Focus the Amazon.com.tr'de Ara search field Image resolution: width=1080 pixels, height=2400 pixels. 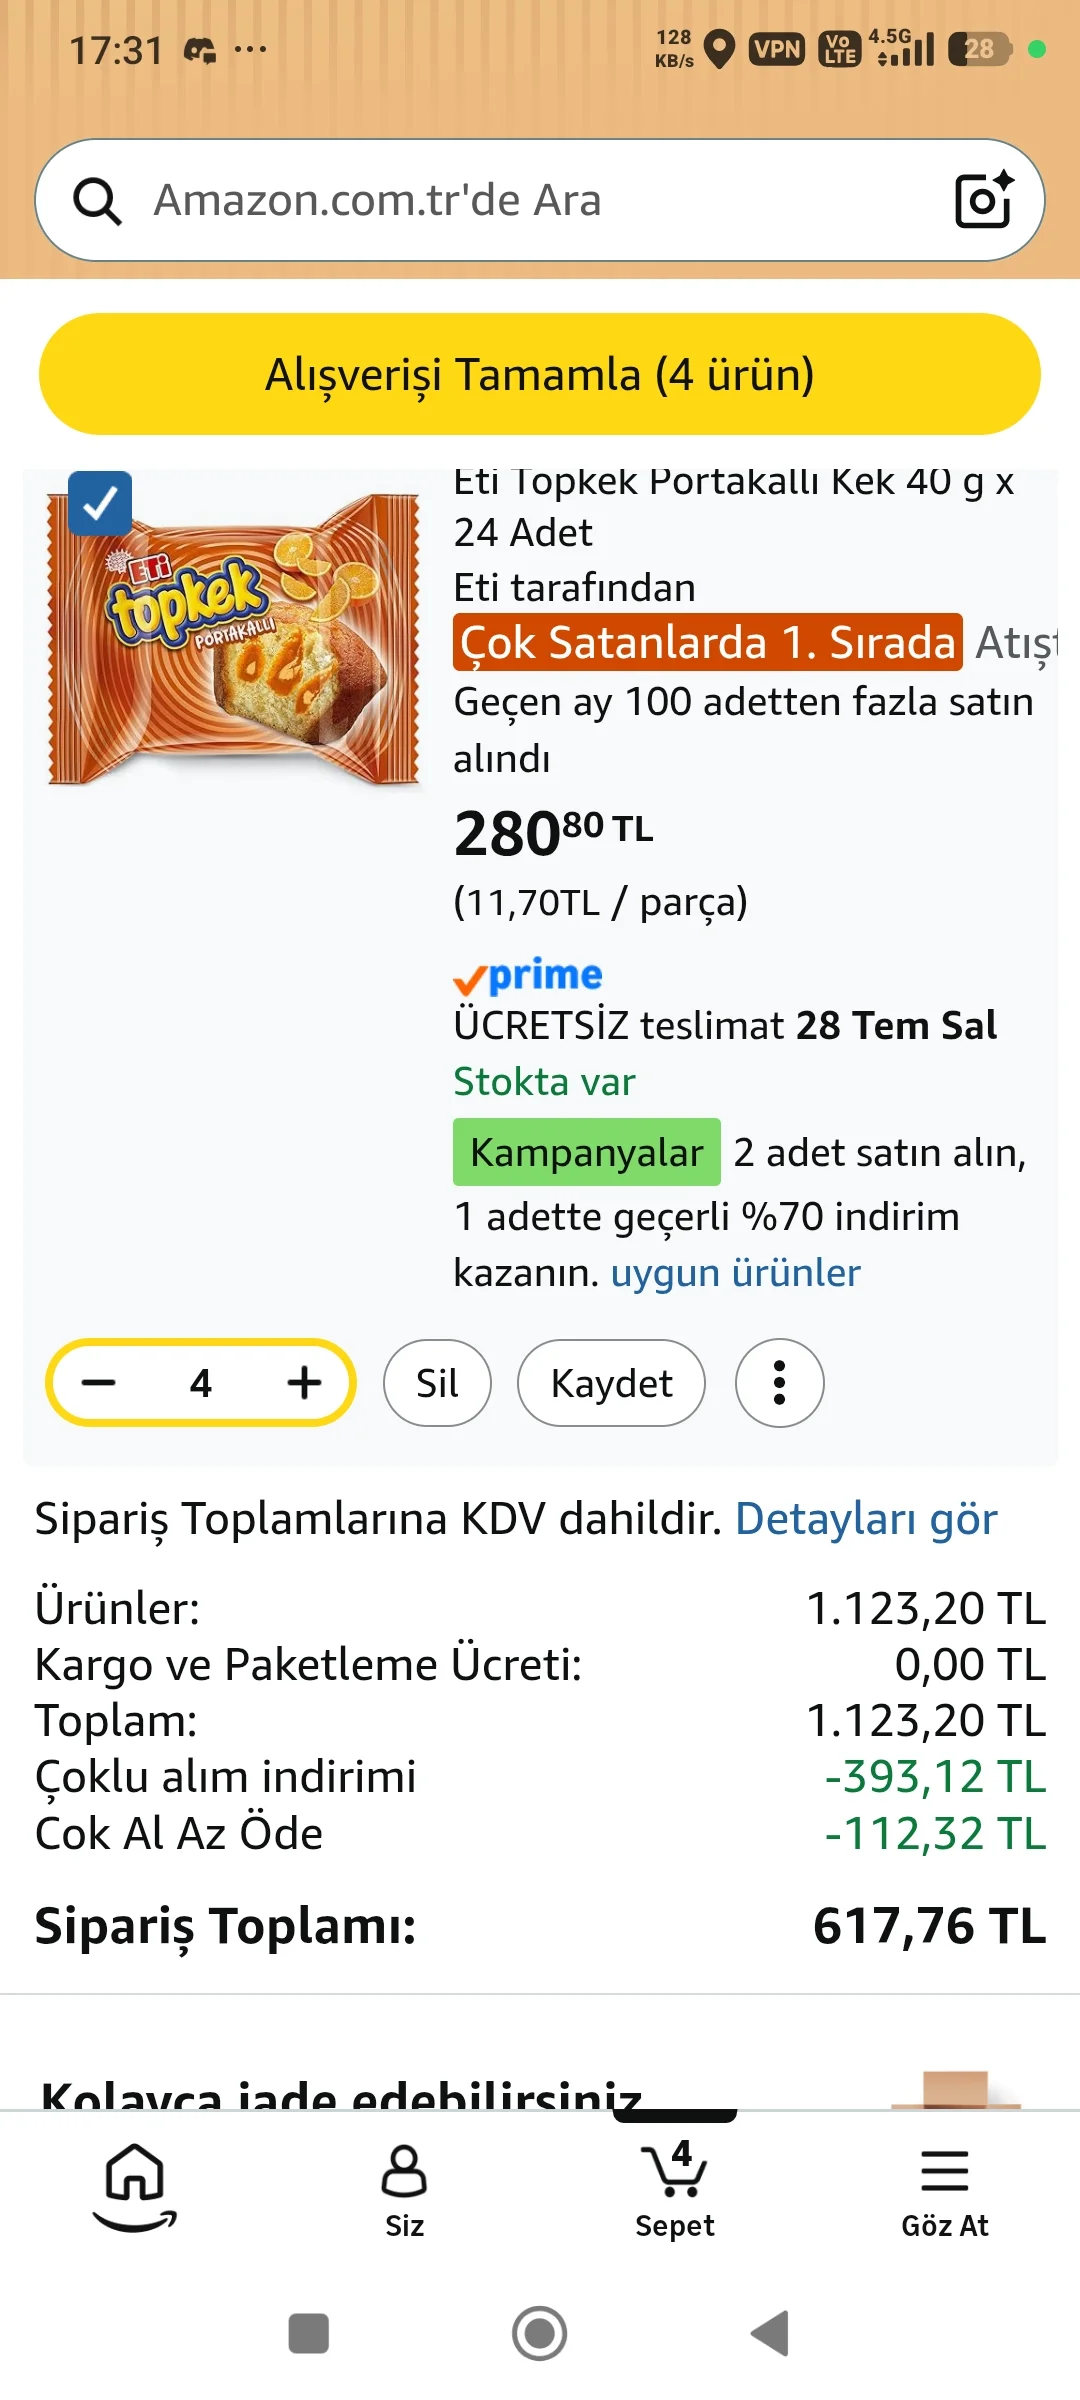(540, 200)
